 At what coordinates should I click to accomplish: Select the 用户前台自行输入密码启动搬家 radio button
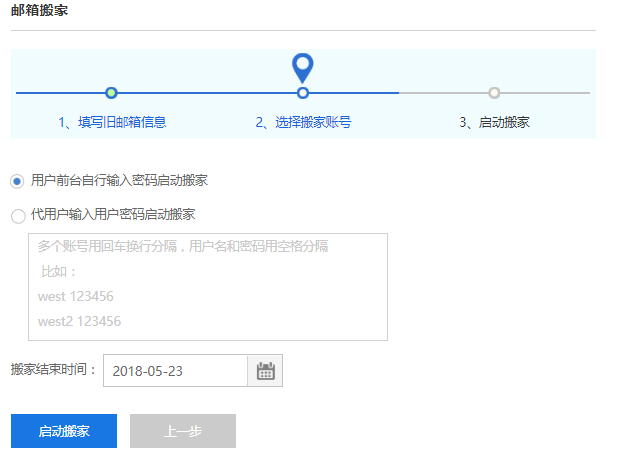[x=17, y=181]
